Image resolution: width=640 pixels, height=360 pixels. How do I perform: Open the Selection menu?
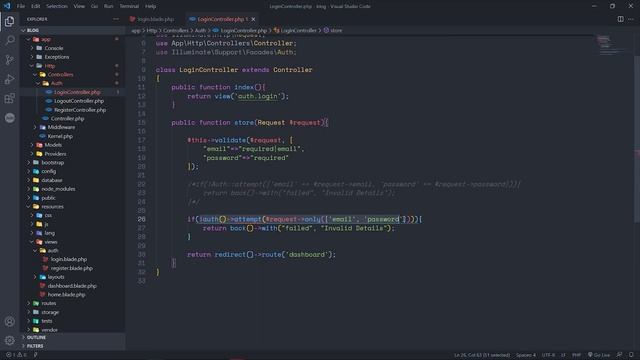pyautogui.click(x=57, y=6)
